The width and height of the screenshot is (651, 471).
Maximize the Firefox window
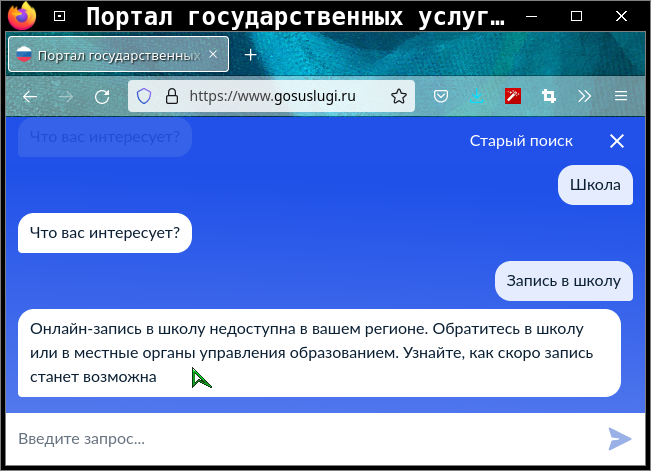576,16
